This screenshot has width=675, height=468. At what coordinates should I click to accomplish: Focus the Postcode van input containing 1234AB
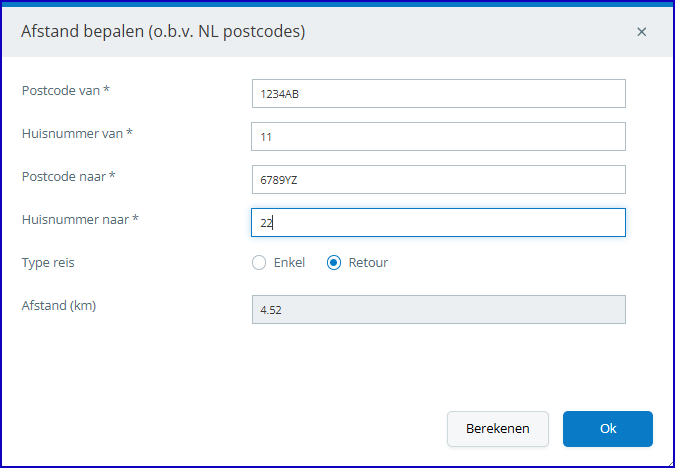click(x=439, y=93)
